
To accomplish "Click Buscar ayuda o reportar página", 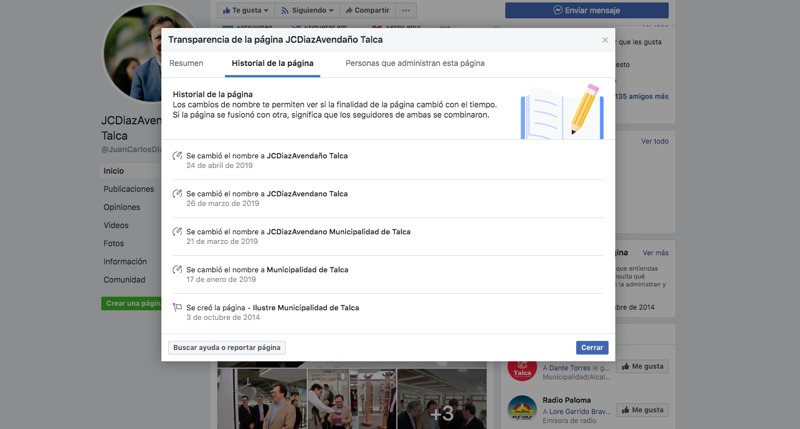I will click(227, 347).
